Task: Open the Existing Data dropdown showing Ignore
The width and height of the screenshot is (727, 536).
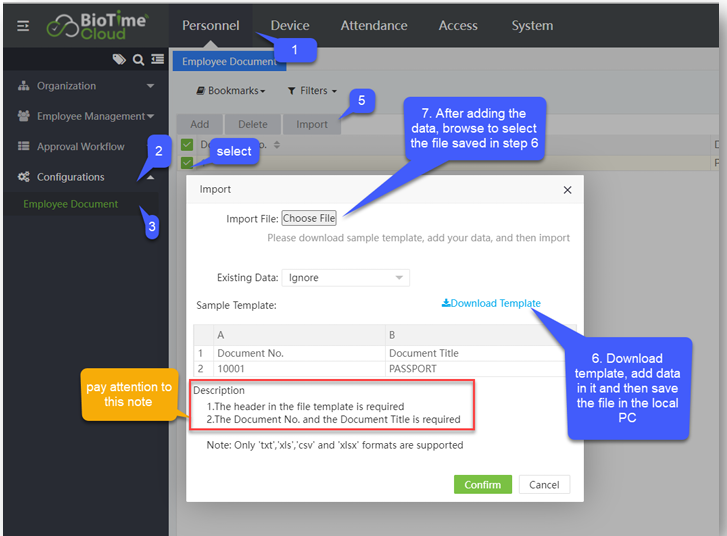Action: coord(345,277)
